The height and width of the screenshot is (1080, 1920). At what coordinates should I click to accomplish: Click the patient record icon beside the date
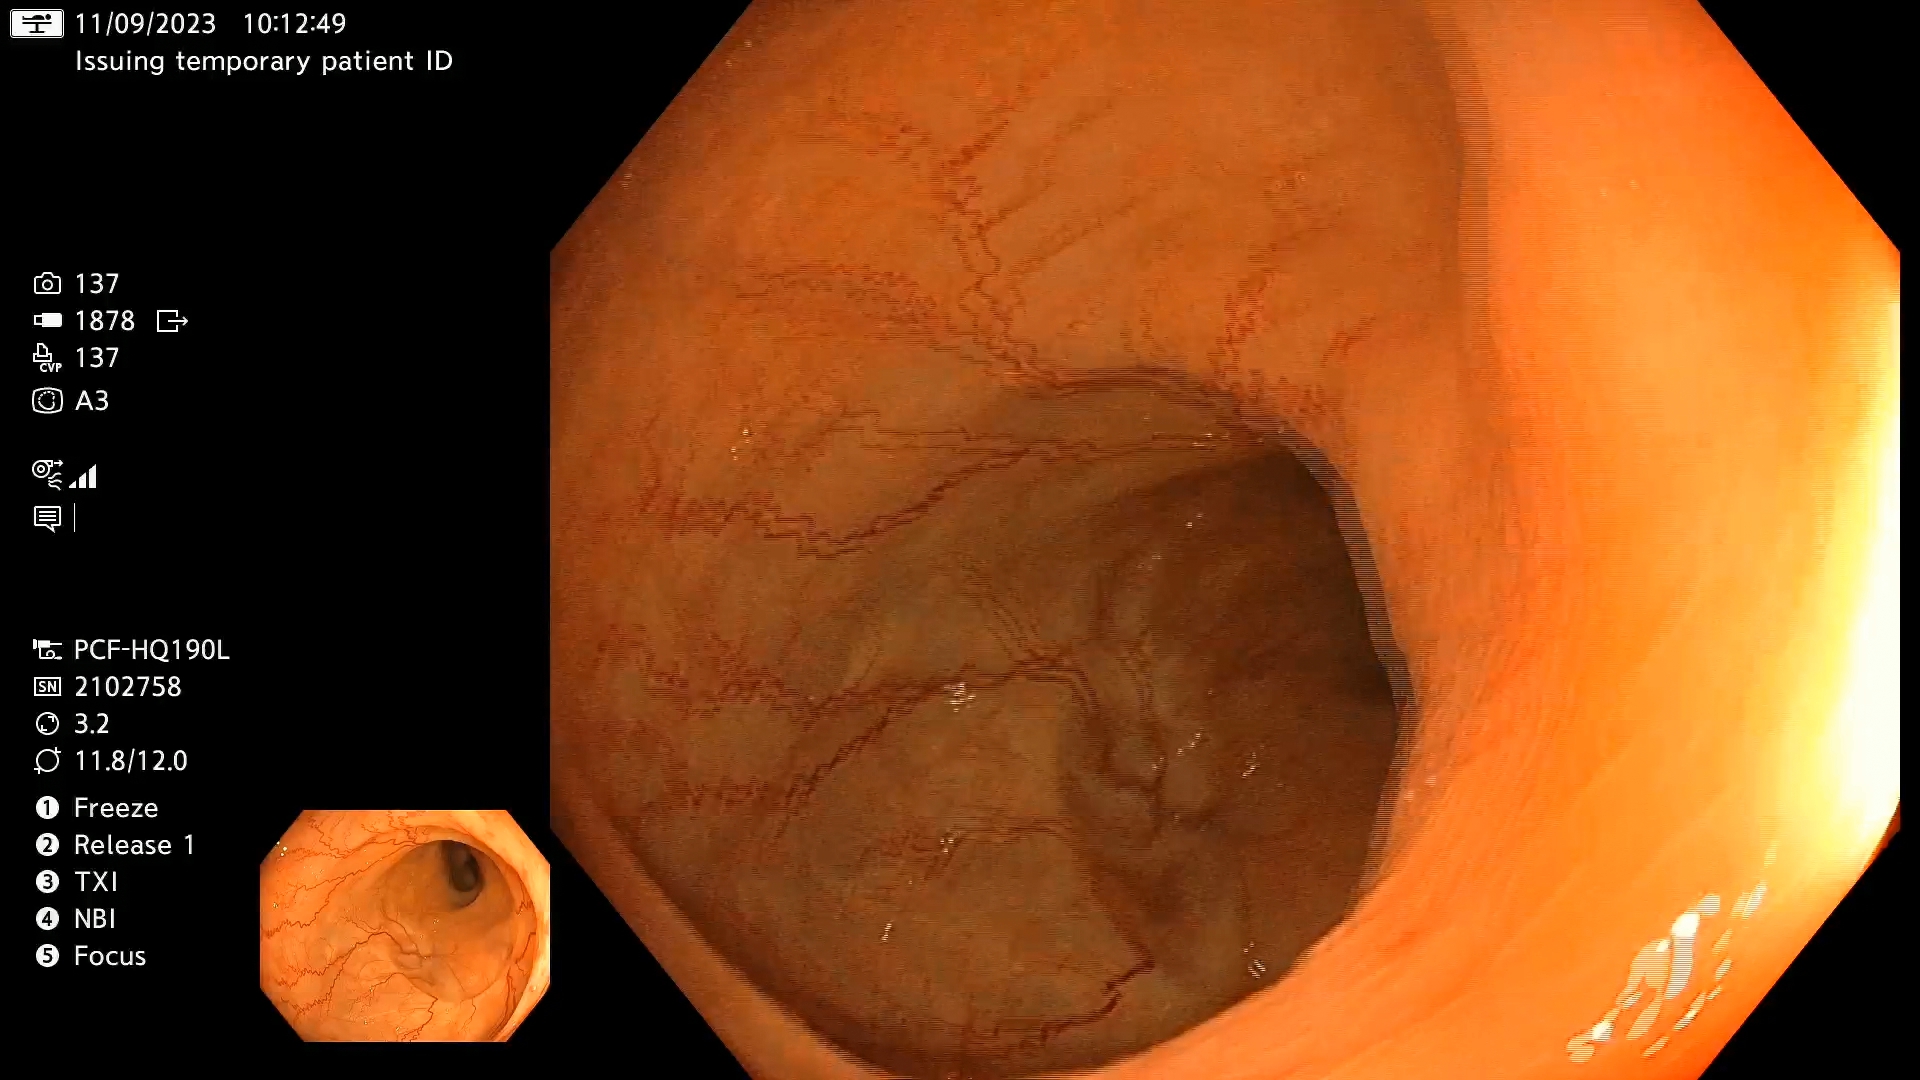pos(37,23)
